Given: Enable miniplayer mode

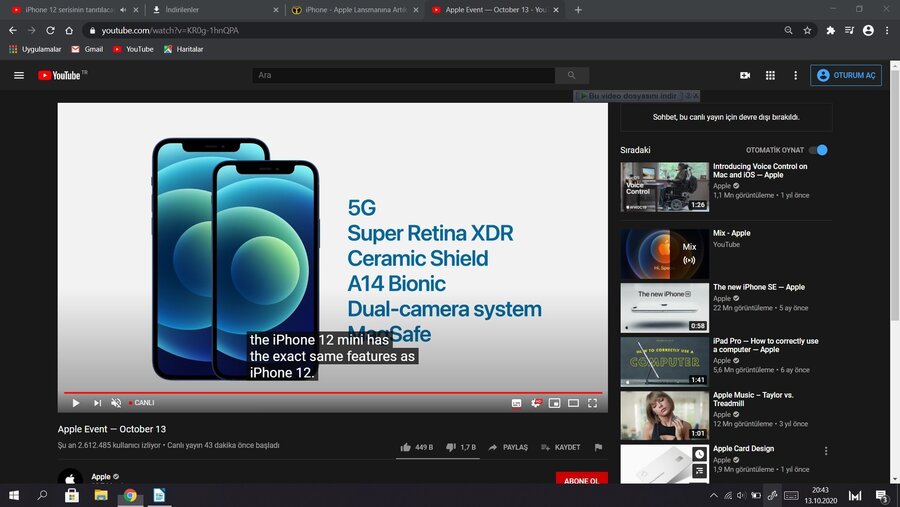Looking at the screenshot, I should click(x=554, y=403).
